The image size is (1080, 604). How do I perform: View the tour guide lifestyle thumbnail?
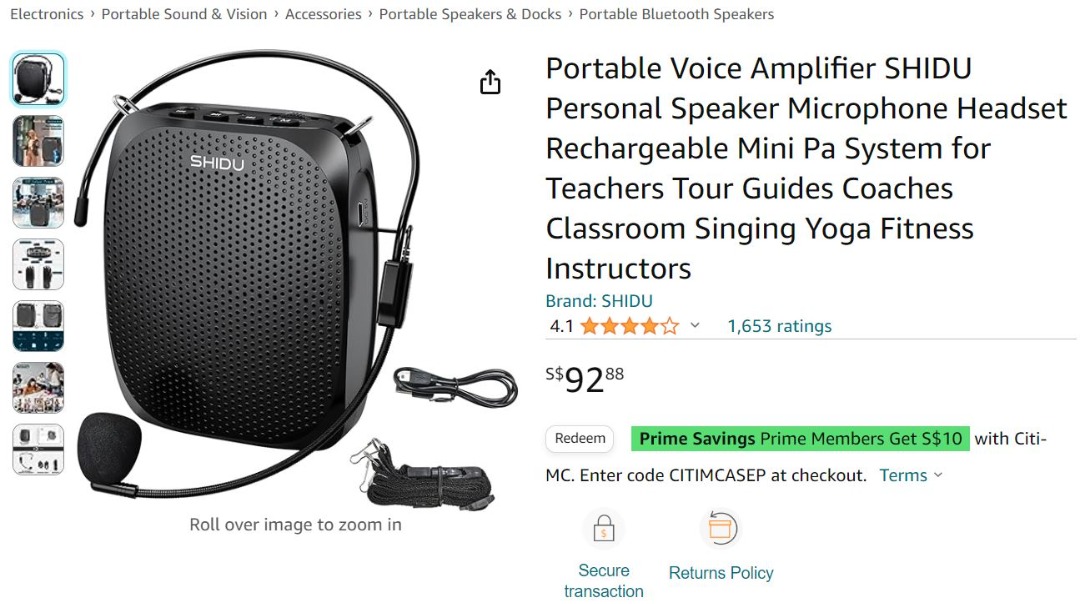tap(38, 140)
